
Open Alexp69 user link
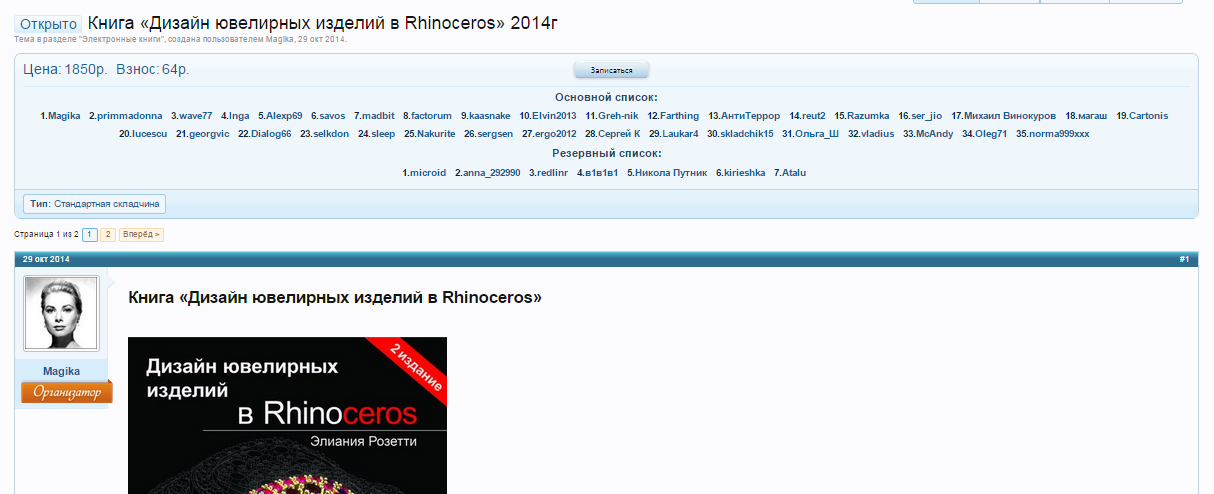(284, 116)
